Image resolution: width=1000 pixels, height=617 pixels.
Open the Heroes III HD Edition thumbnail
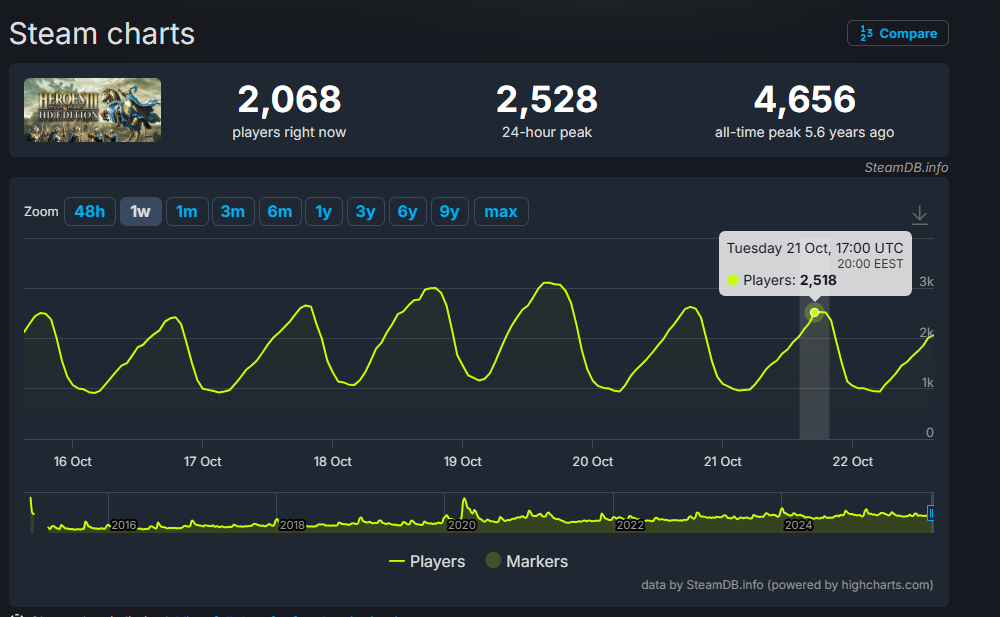tap(92, 110)
